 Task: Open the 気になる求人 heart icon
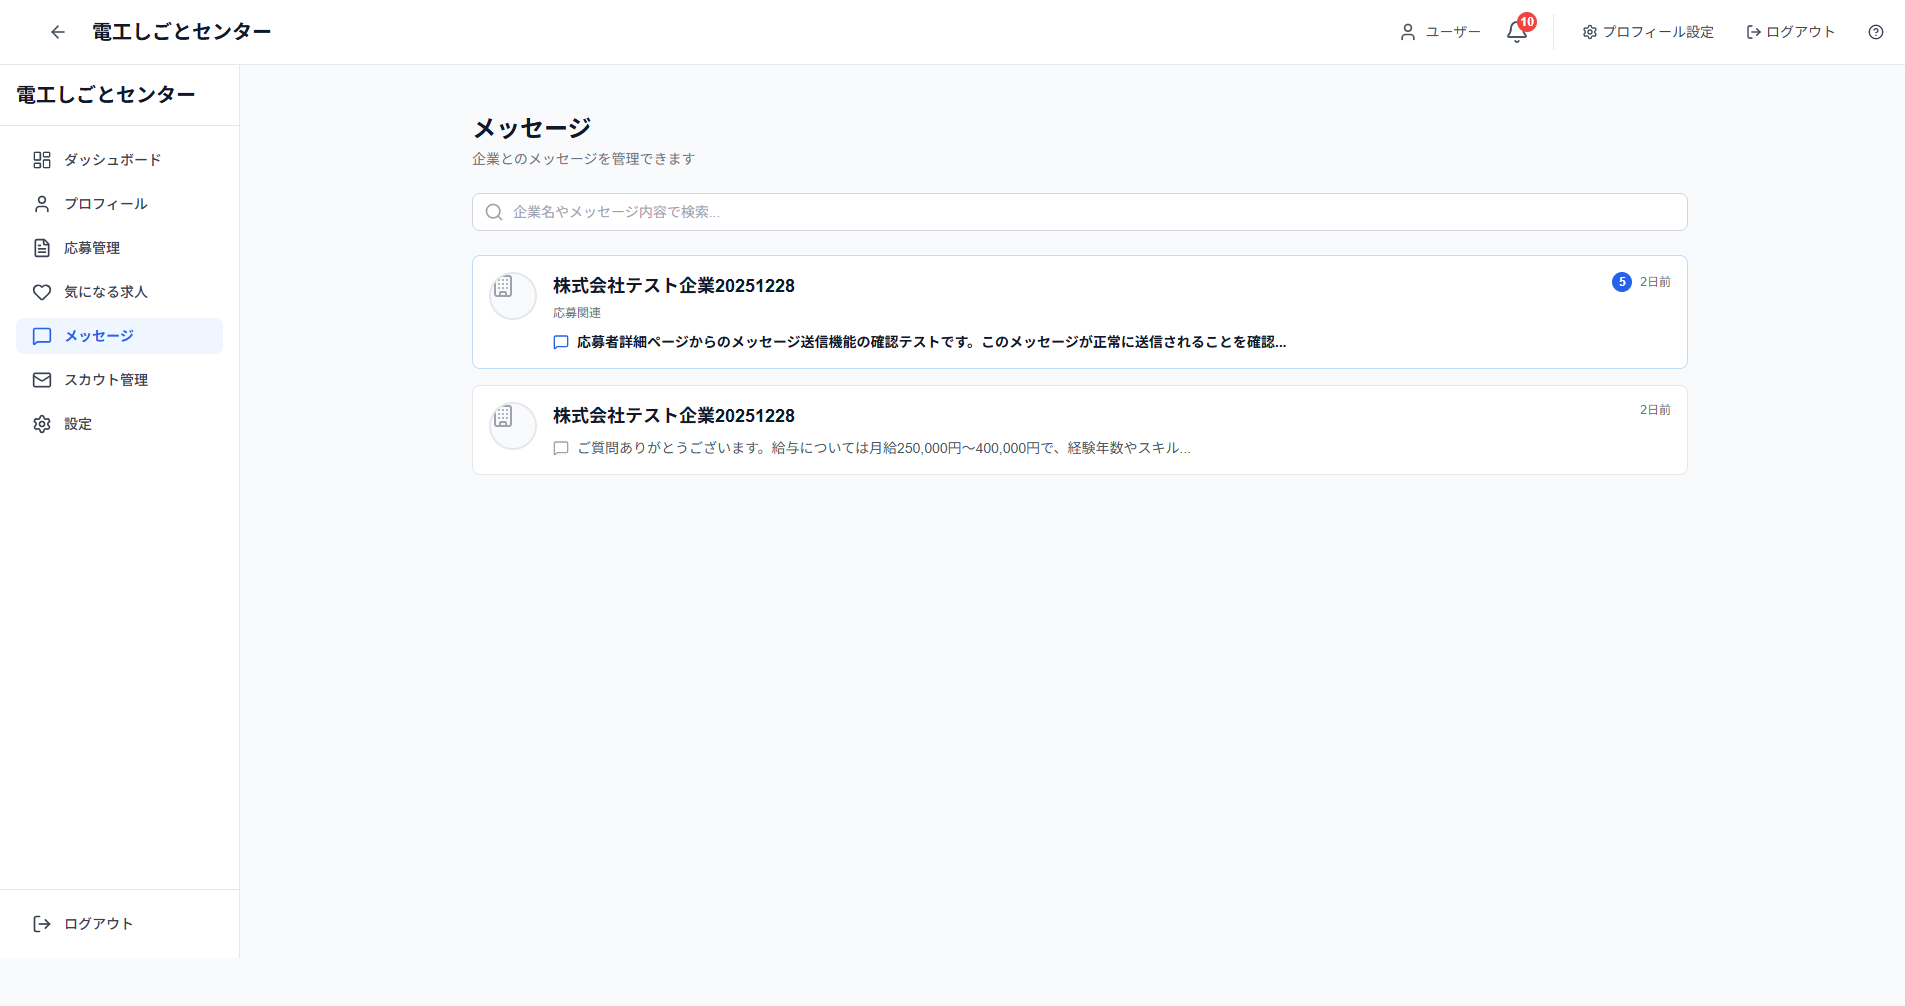pos(41,291)
